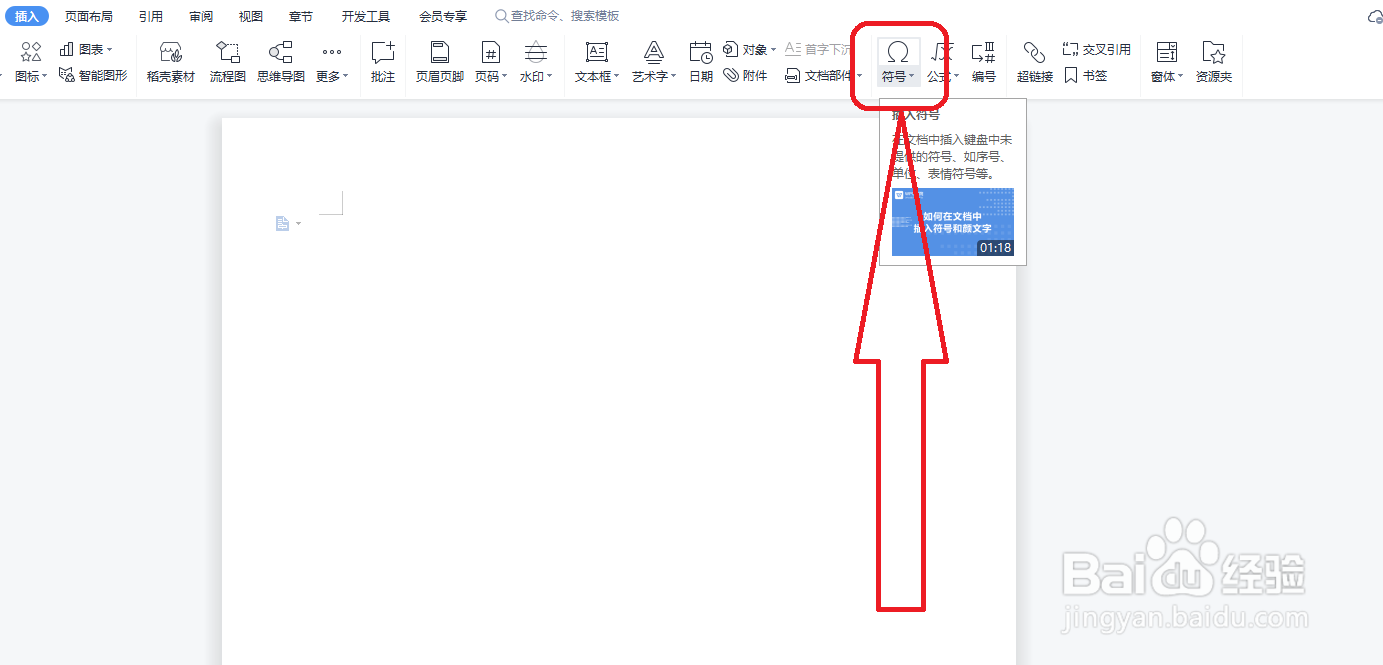Expand the 艺术字 dropdown arrow
This screenshot has height=665, width=1383.
click(x=674, y=76)
